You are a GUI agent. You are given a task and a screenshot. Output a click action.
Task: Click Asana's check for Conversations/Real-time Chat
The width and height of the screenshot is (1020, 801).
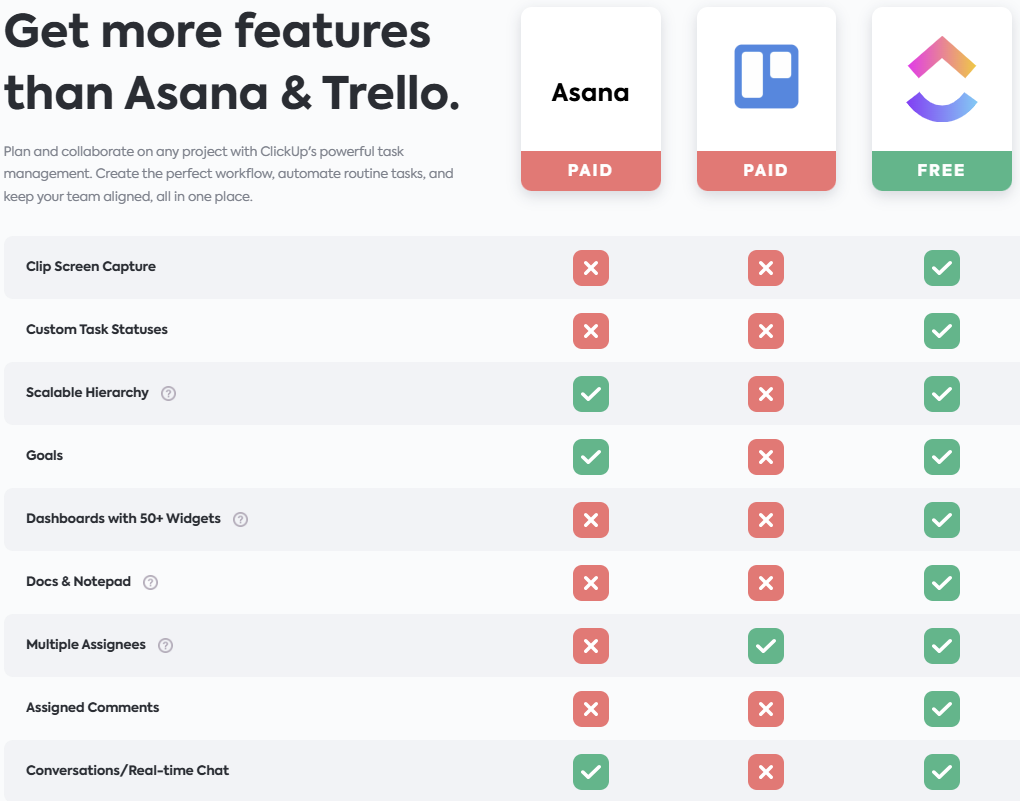[x=591, y=772]
